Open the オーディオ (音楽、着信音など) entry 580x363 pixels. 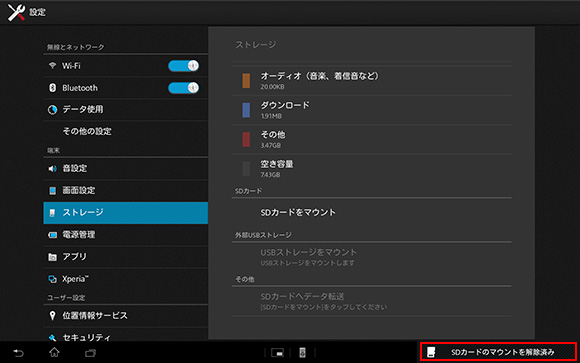(x=372, y=81)
